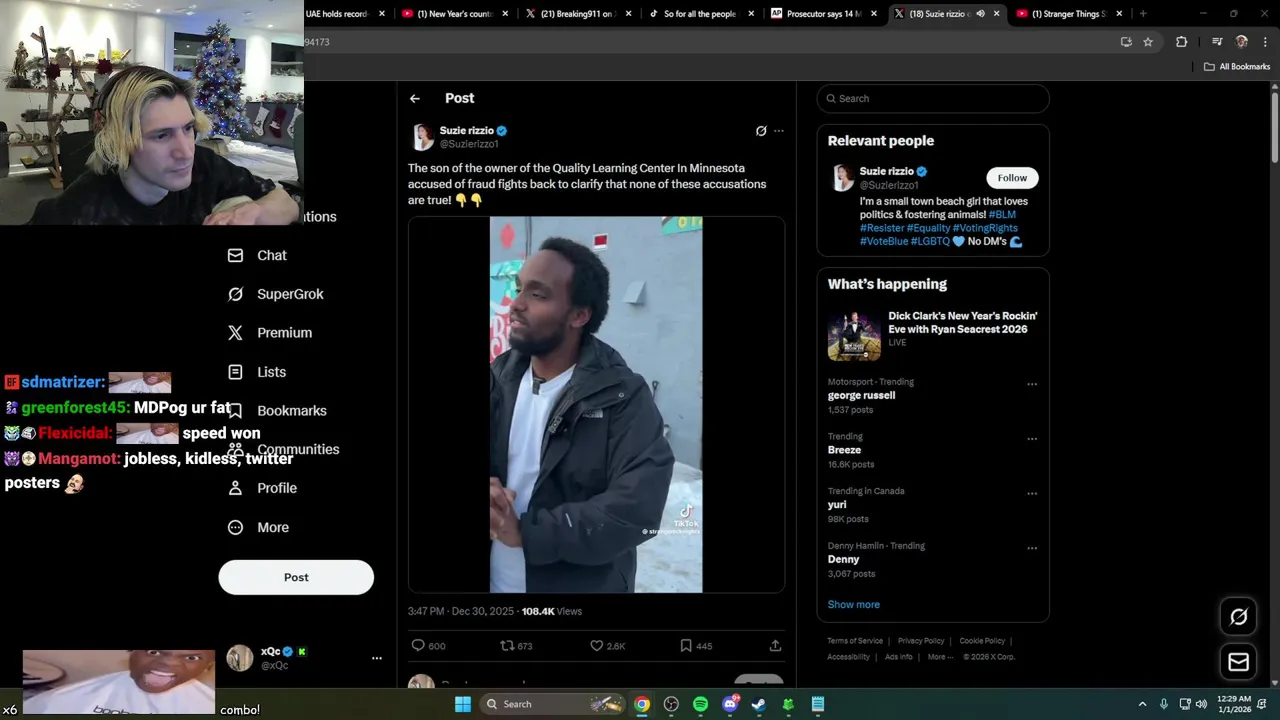
Task: Open Cookie Policy footer link
Action: 982,641
